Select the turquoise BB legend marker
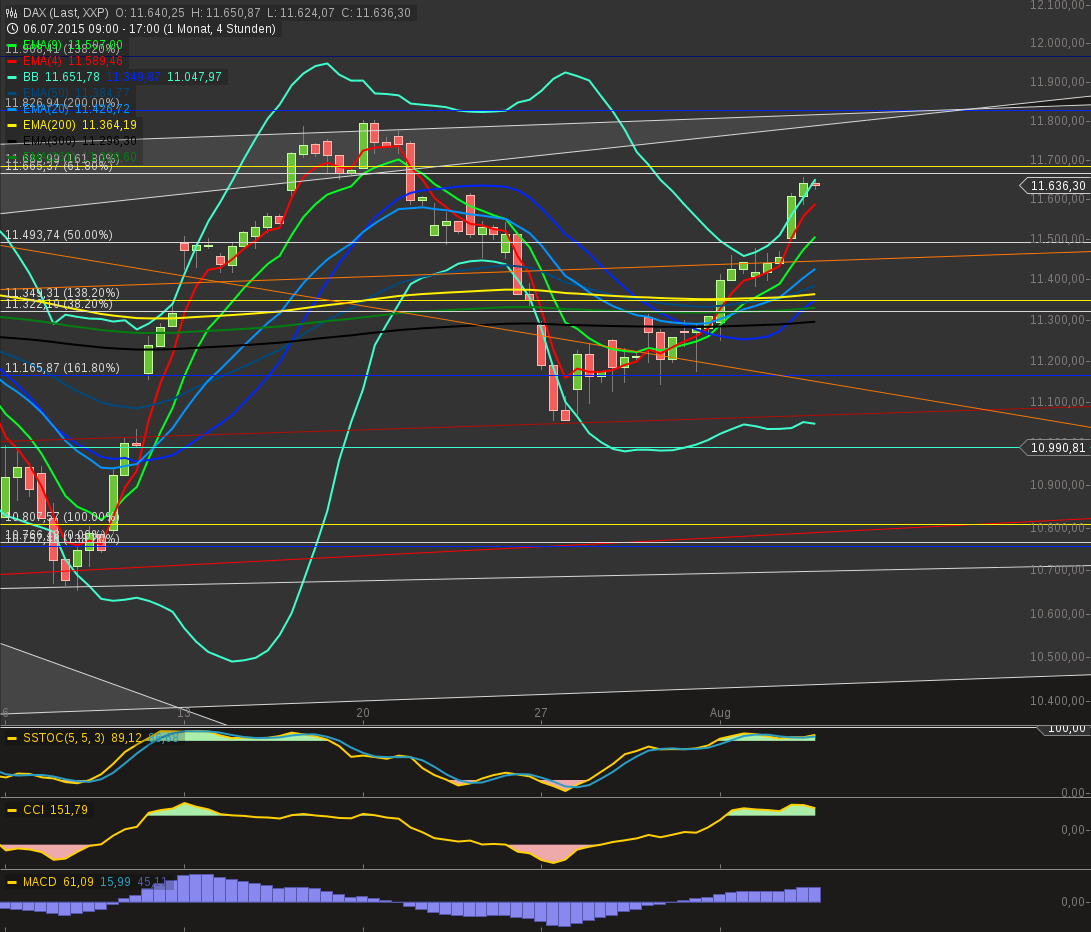The width and height of the screenshot is (1091, 932). point(12,77)
